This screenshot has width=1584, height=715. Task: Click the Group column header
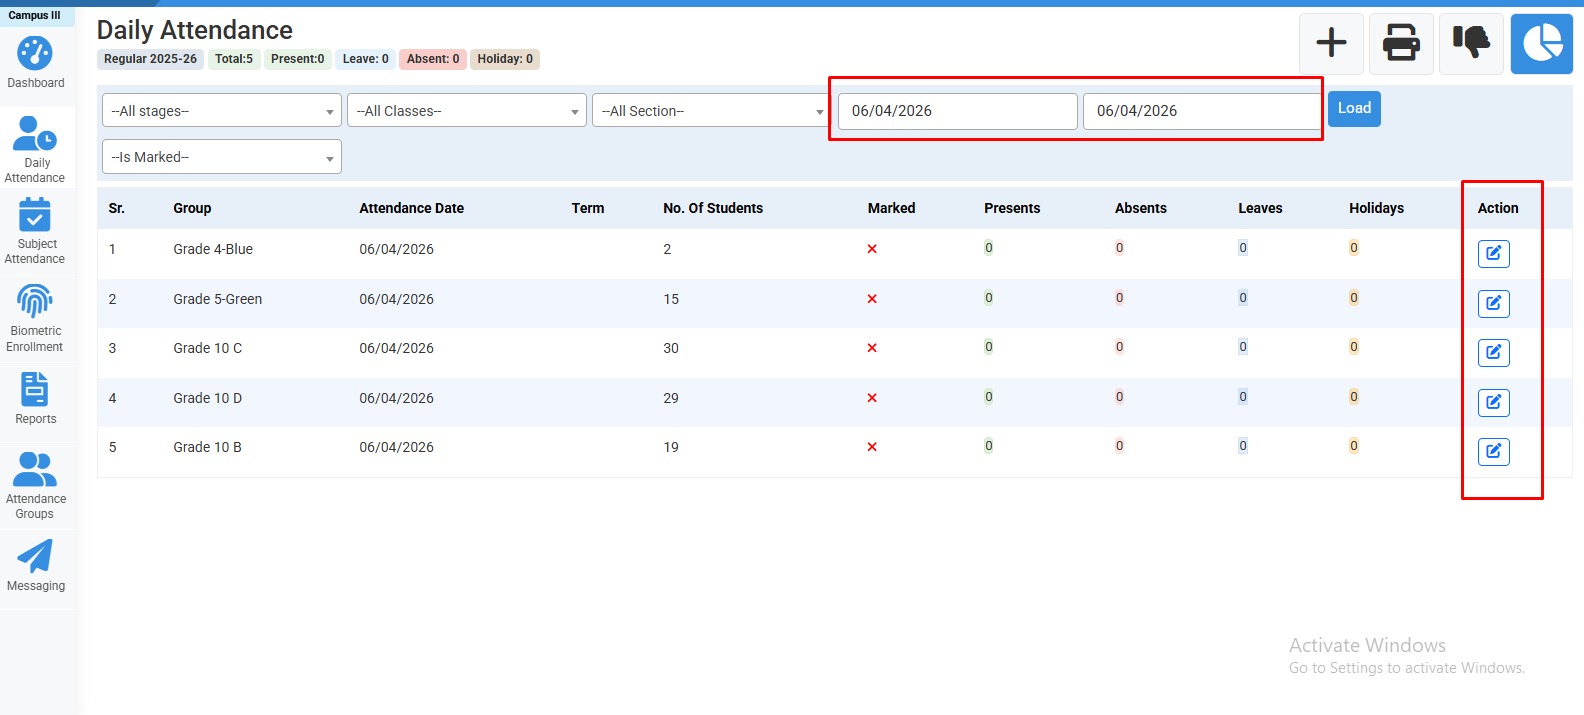(x=192, y=208)
